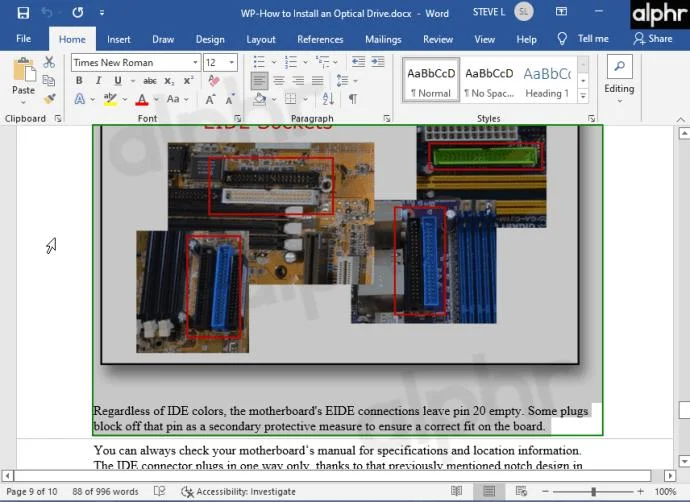Viewport: 690px width, 502px height.
Task: Apply Superscript formatting
Action: click(x=188, y=81)
